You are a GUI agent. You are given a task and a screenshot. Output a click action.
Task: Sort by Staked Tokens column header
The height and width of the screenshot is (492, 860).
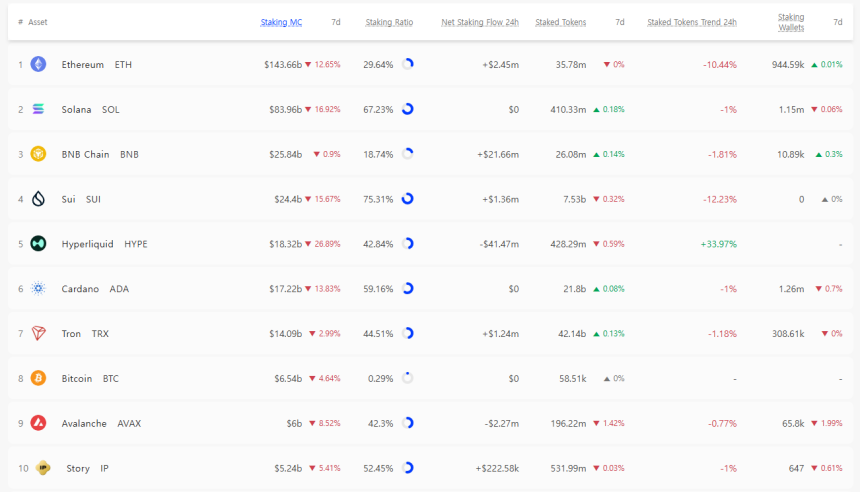(560, 22)
